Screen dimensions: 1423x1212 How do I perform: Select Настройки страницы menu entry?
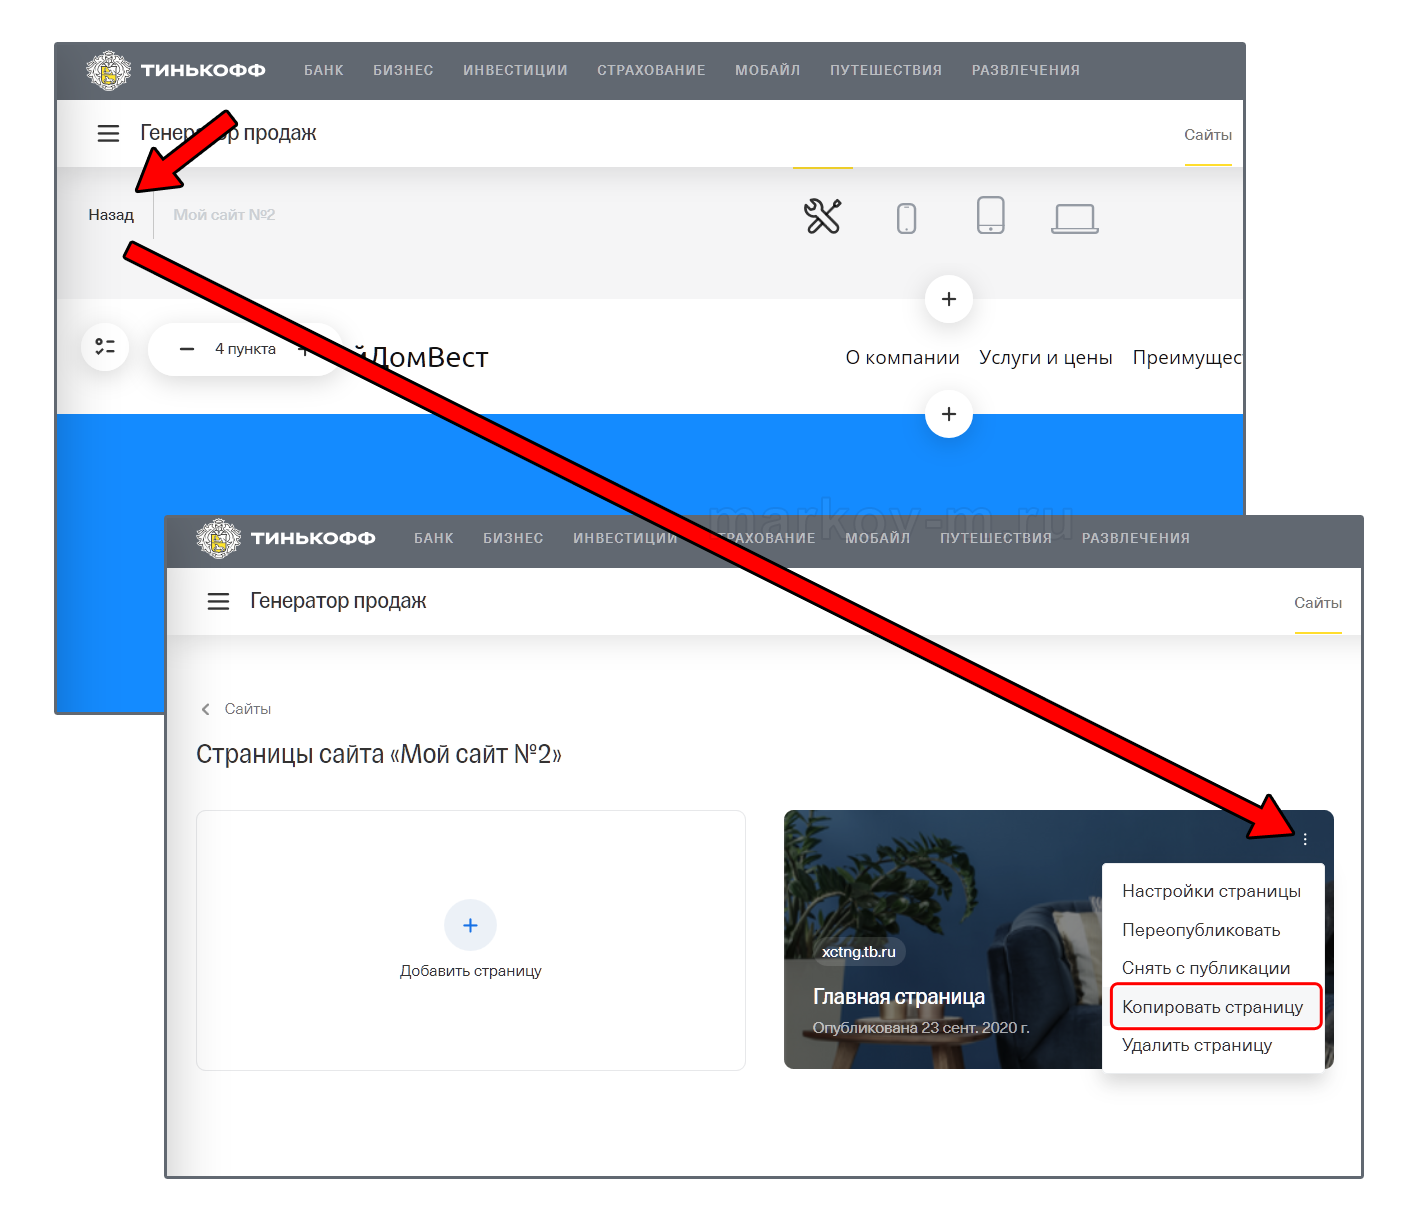pos(1211,891)
